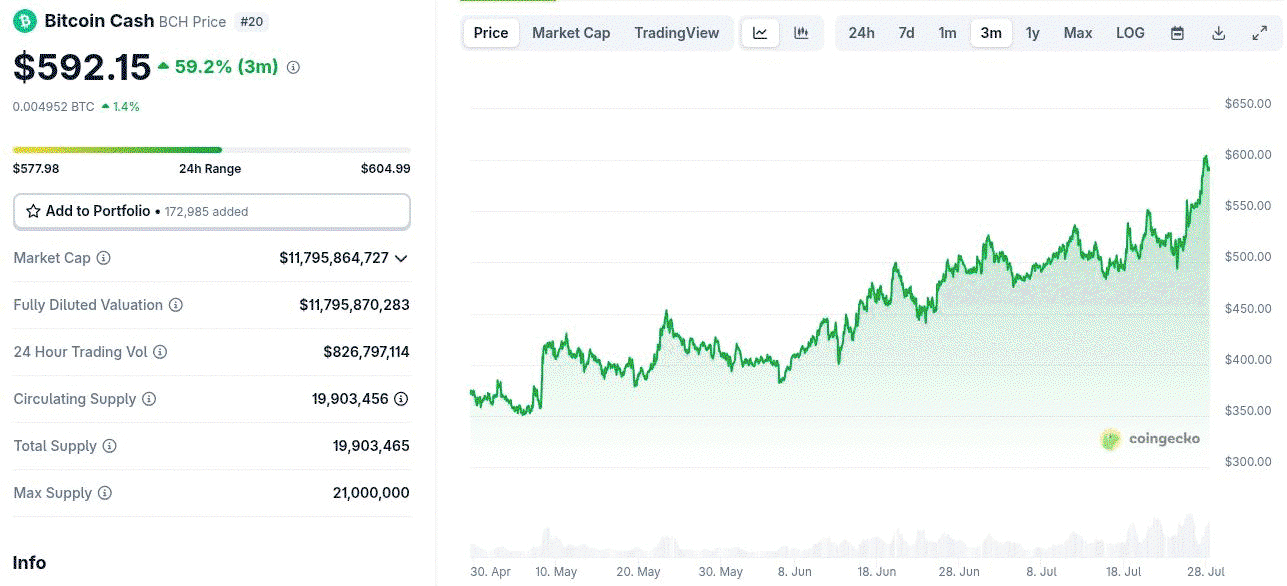This screenshot has height=586, width=1287.
Task: Show Max Supply info icon
Action: 105,493
